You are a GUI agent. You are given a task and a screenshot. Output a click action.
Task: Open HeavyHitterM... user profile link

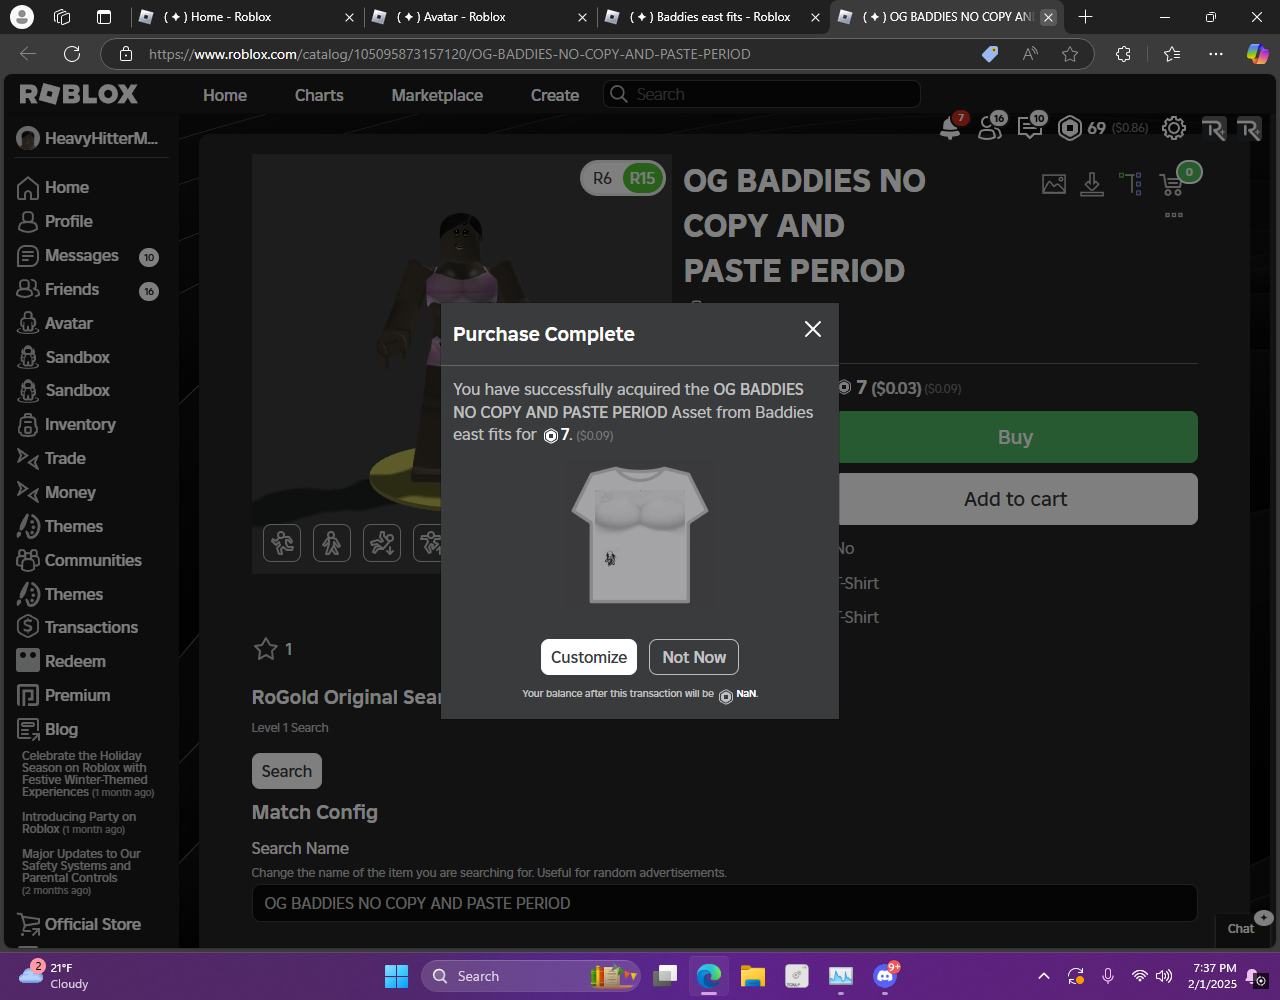(x=88, y=138)
